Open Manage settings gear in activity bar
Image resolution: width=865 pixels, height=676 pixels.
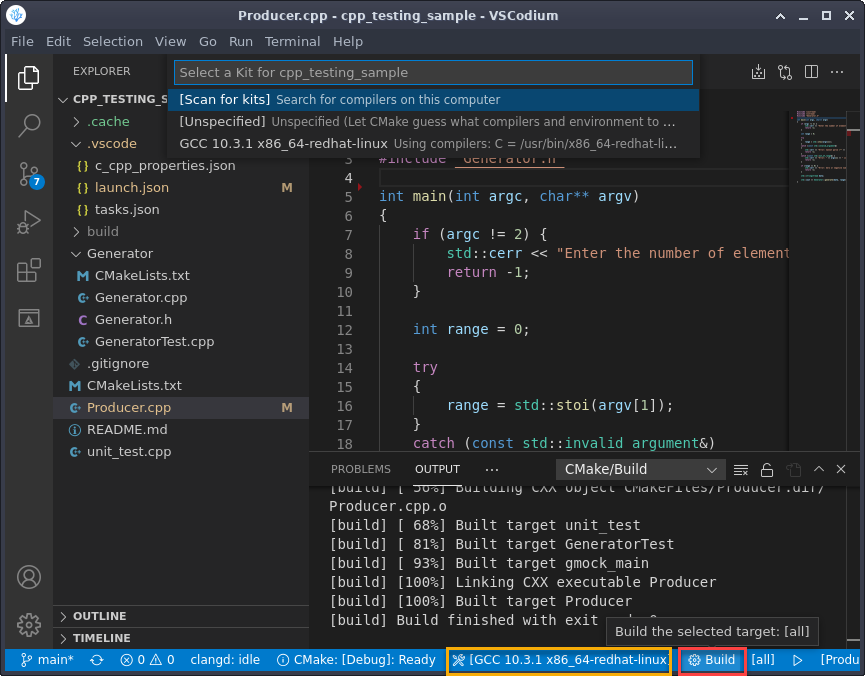tap(28, 625)
